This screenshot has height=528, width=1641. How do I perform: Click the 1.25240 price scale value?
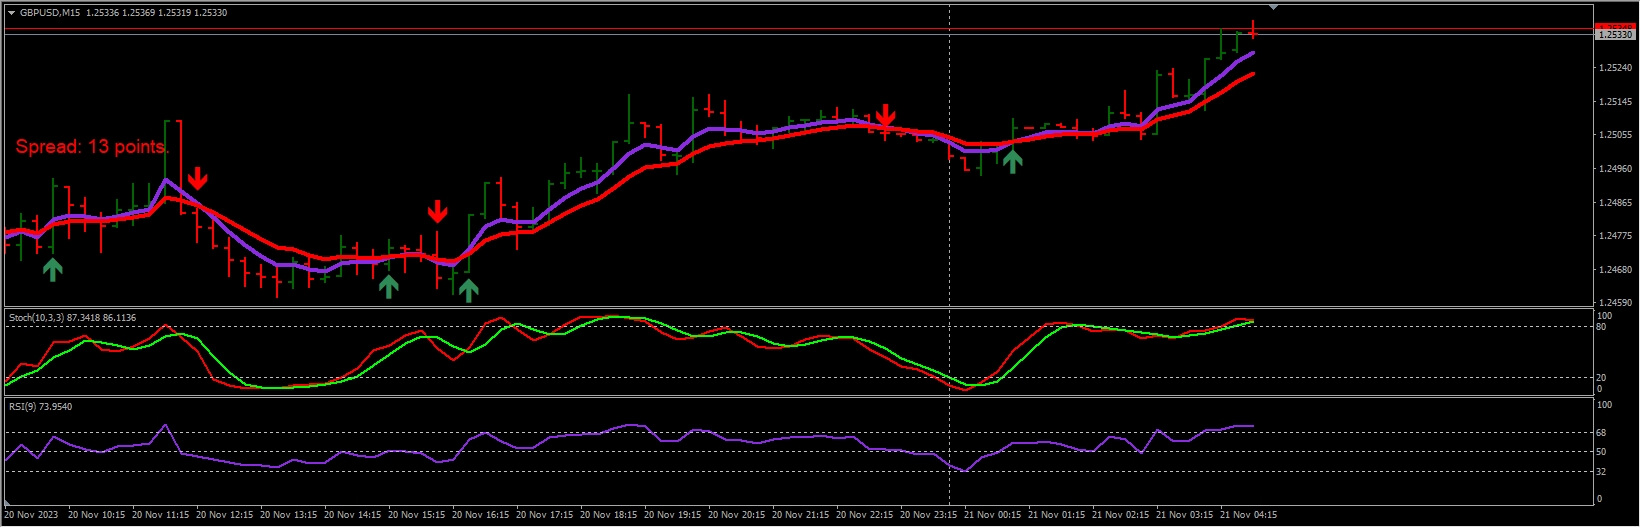1615,68
